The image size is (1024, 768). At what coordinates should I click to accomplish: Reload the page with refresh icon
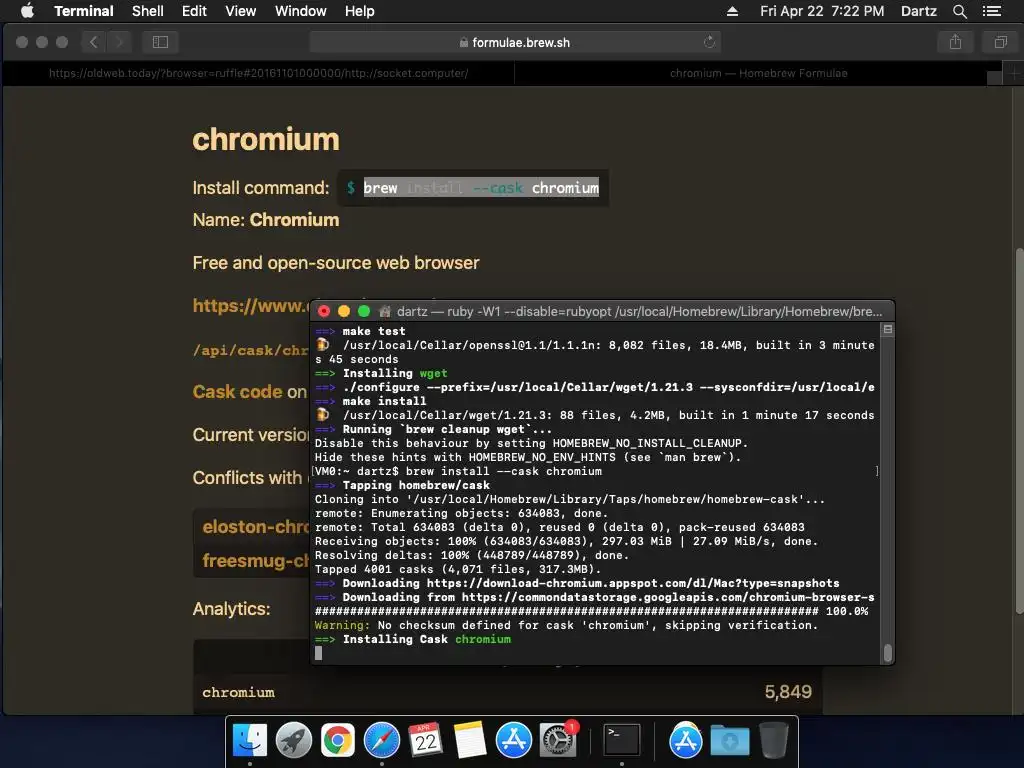(x=709, y=42)
